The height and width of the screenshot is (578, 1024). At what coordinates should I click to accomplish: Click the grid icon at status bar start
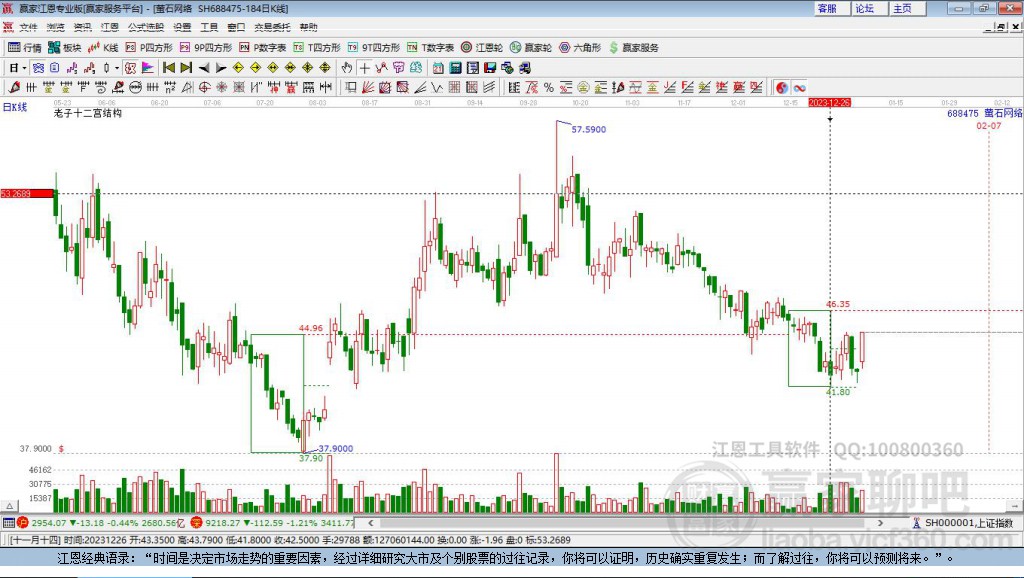pos(8,522)
